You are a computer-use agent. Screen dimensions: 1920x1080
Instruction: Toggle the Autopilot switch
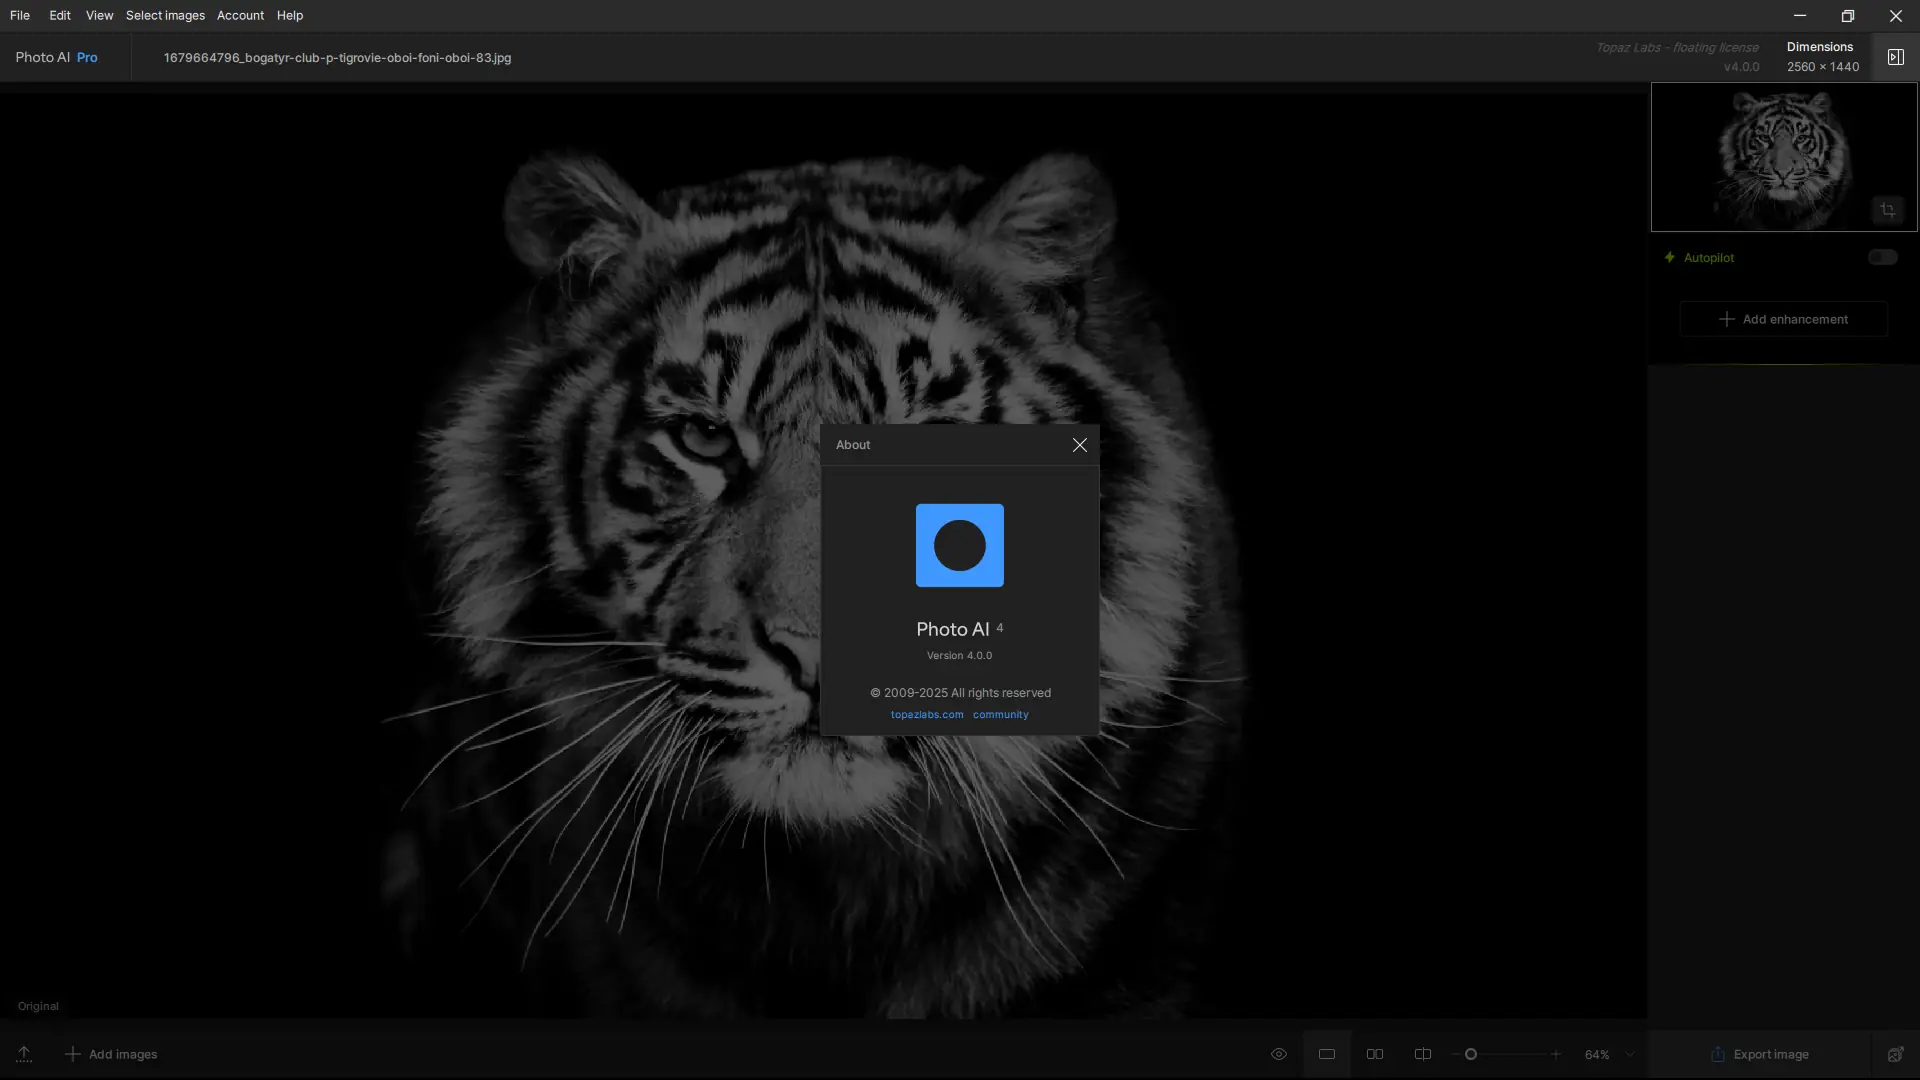click(1882, 257)
